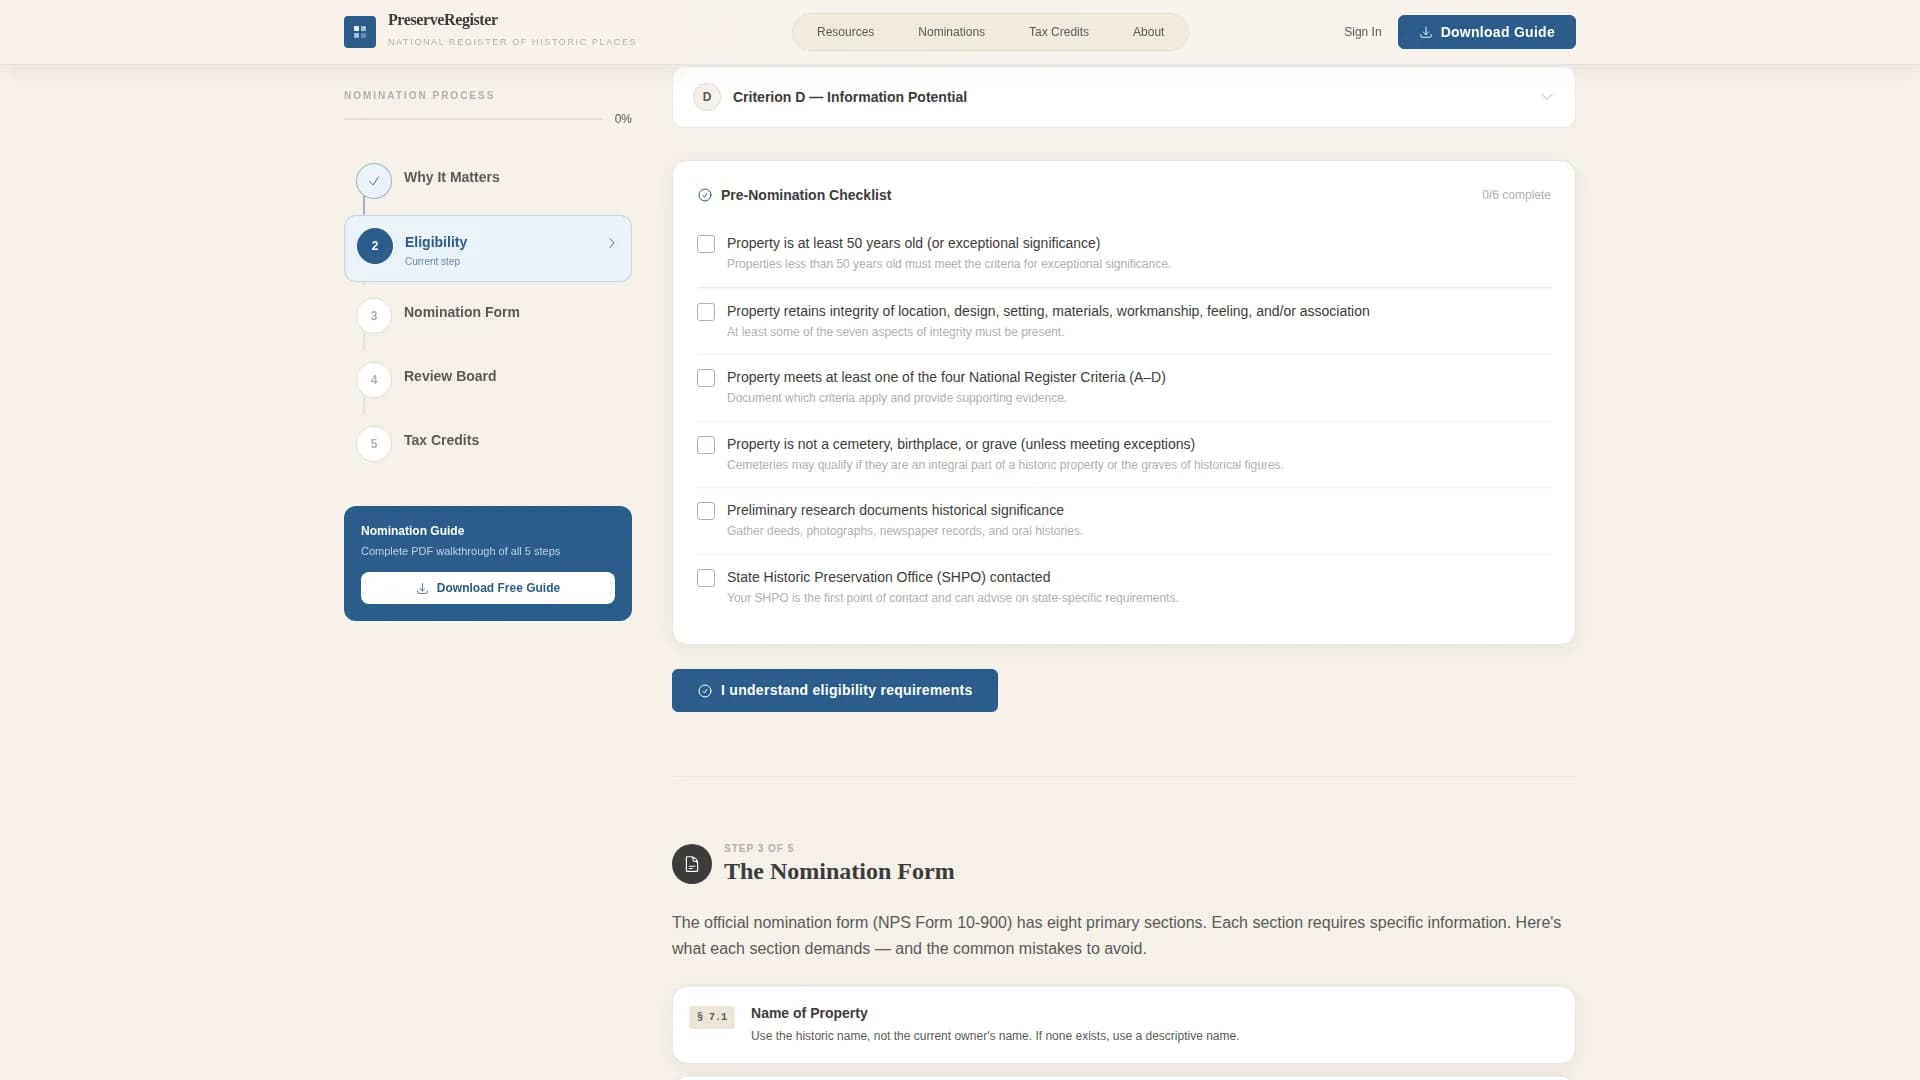Click the download icon in Download Free Guide
Screen dimensions: 1920x1080
coord(422,588)
